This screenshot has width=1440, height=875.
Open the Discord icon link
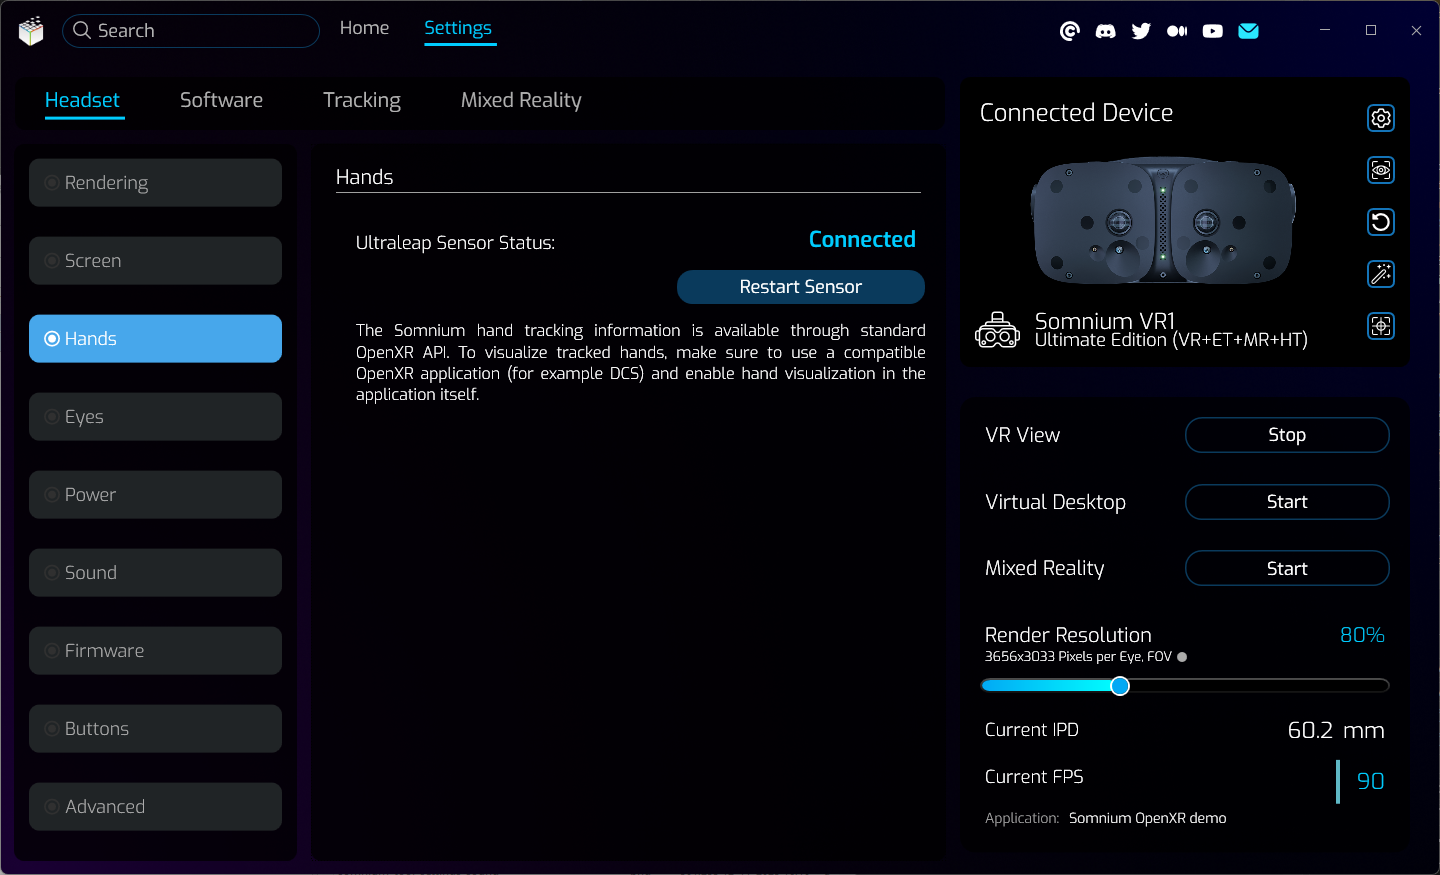pyautogui.click(x=1105, y=31)
